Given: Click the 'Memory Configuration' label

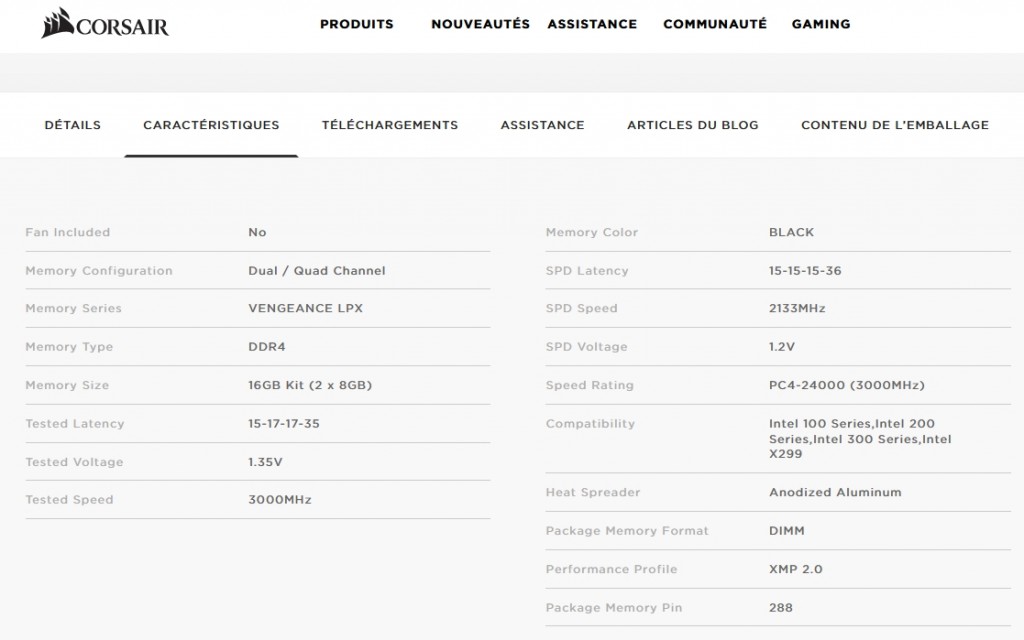Looking at the screenshot, I should pos(99,270).
